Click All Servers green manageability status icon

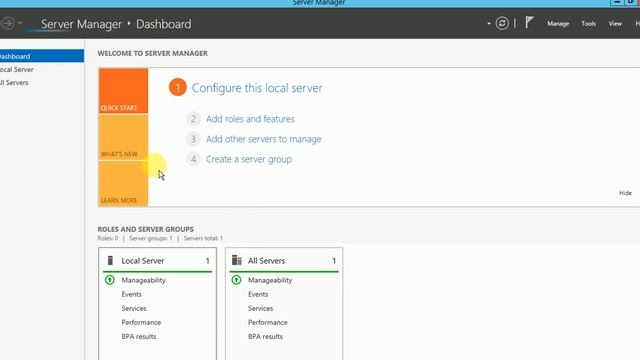(x=236, y=280)
